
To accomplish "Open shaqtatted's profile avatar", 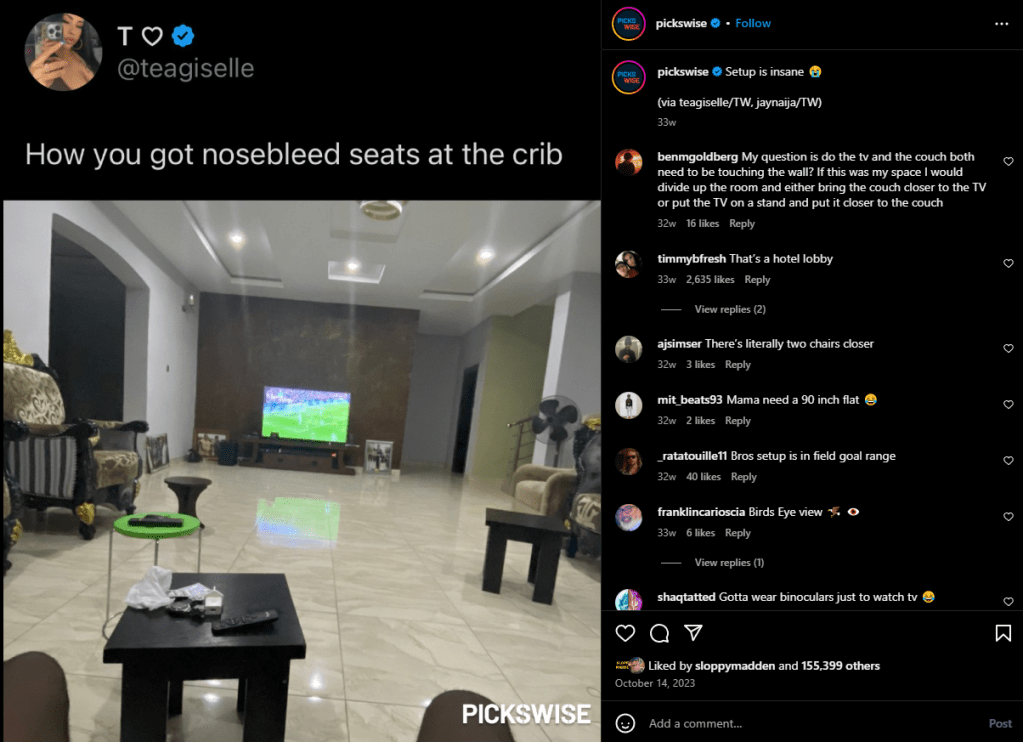I will (x=628, y=599).
